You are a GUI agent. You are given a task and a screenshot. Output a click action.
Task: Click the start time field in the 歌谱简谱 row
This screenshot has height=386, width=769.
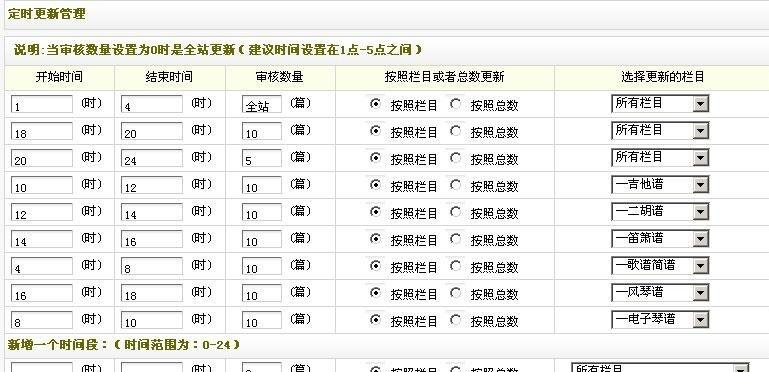coord(42,266)
